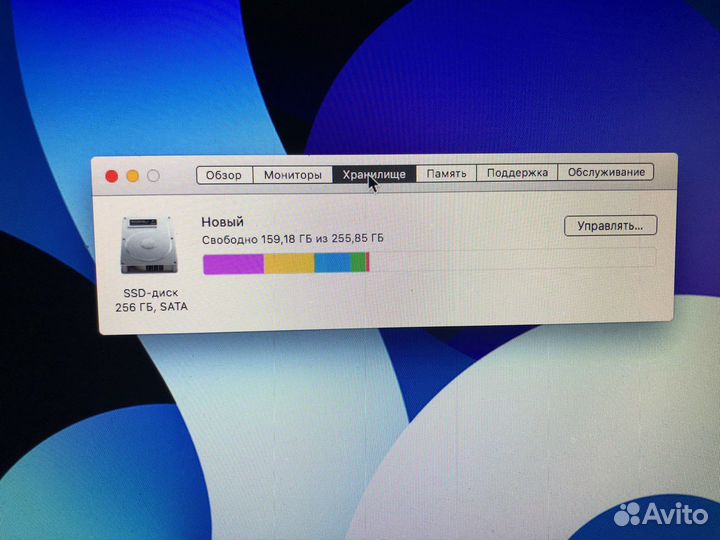This screenshot has height=540, width=720.
Task: Open the Обслуживание tab
Action: pyautogui.click(x=606, y=172)
